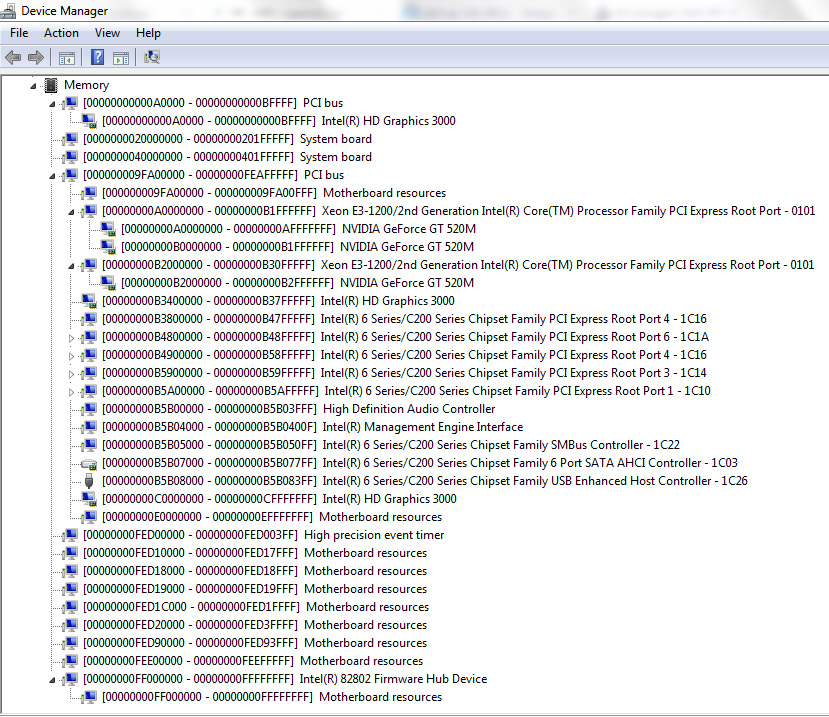Open the View menu
The width and height of the screenshot is (829, 717).
click(x=107, y=33)
